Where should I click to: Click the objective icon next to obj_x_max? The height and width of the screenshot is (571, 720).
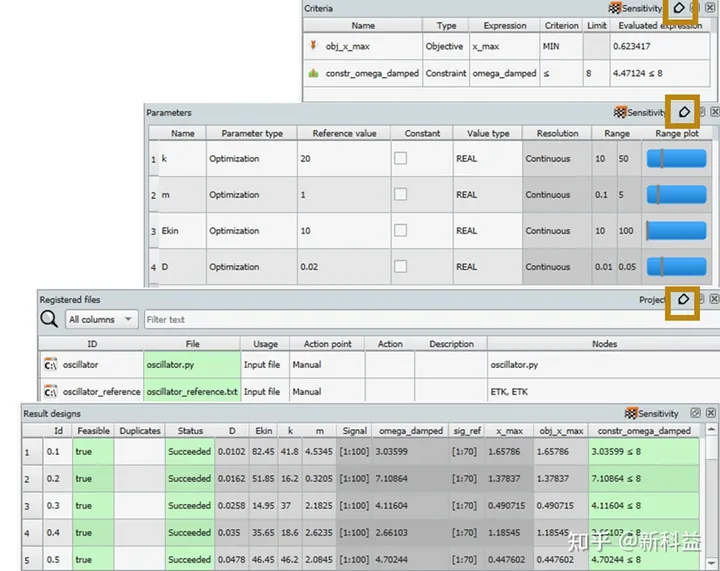click(x=313, y=45)
